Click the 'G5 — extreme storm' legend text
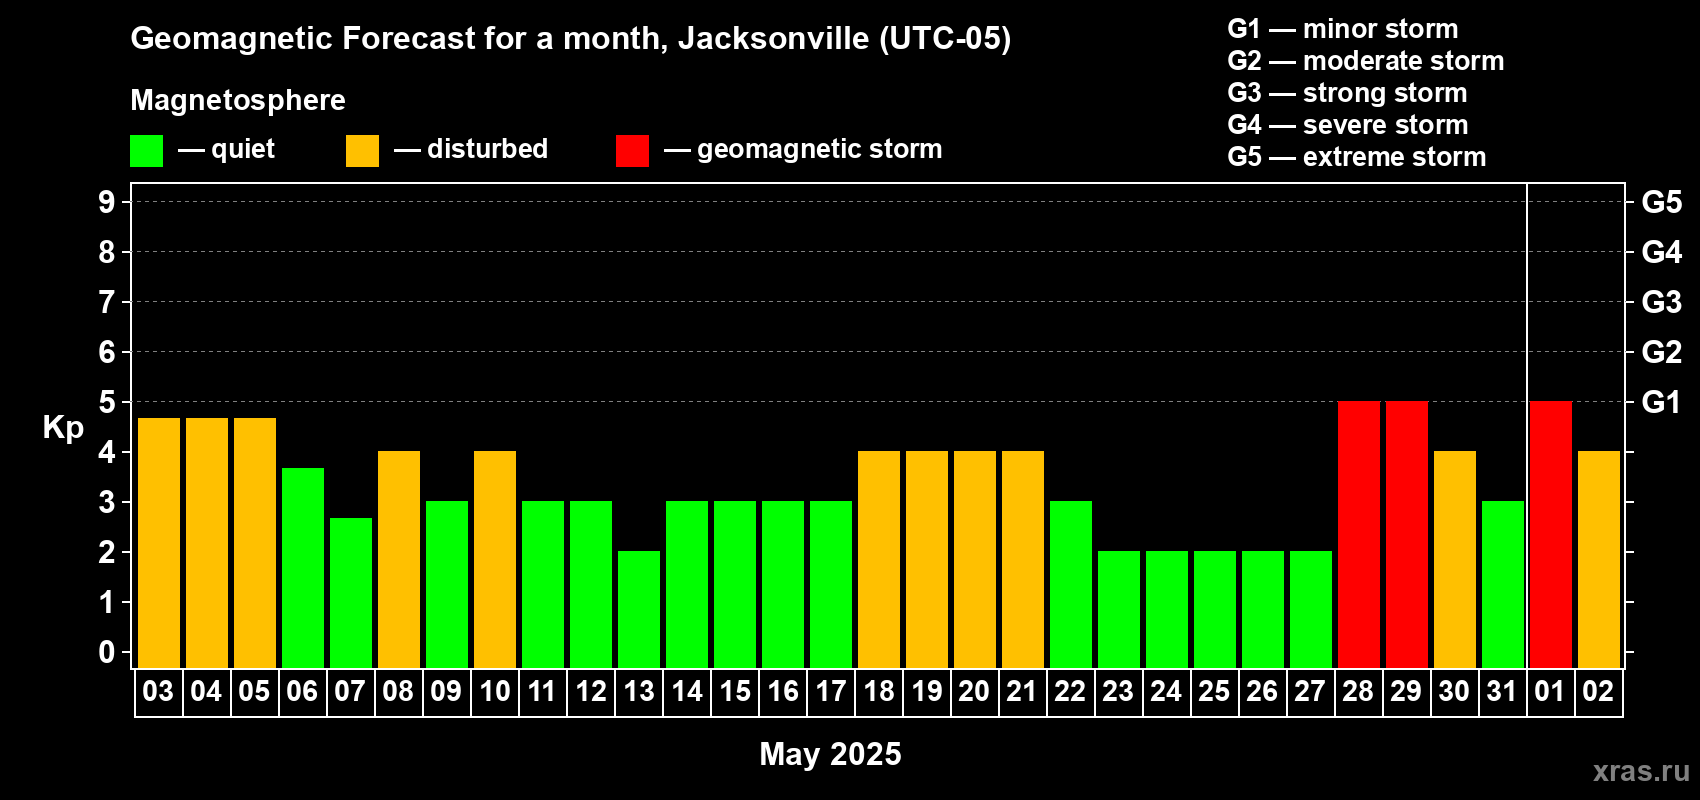1700x800 pixels. coord(1357,157)
